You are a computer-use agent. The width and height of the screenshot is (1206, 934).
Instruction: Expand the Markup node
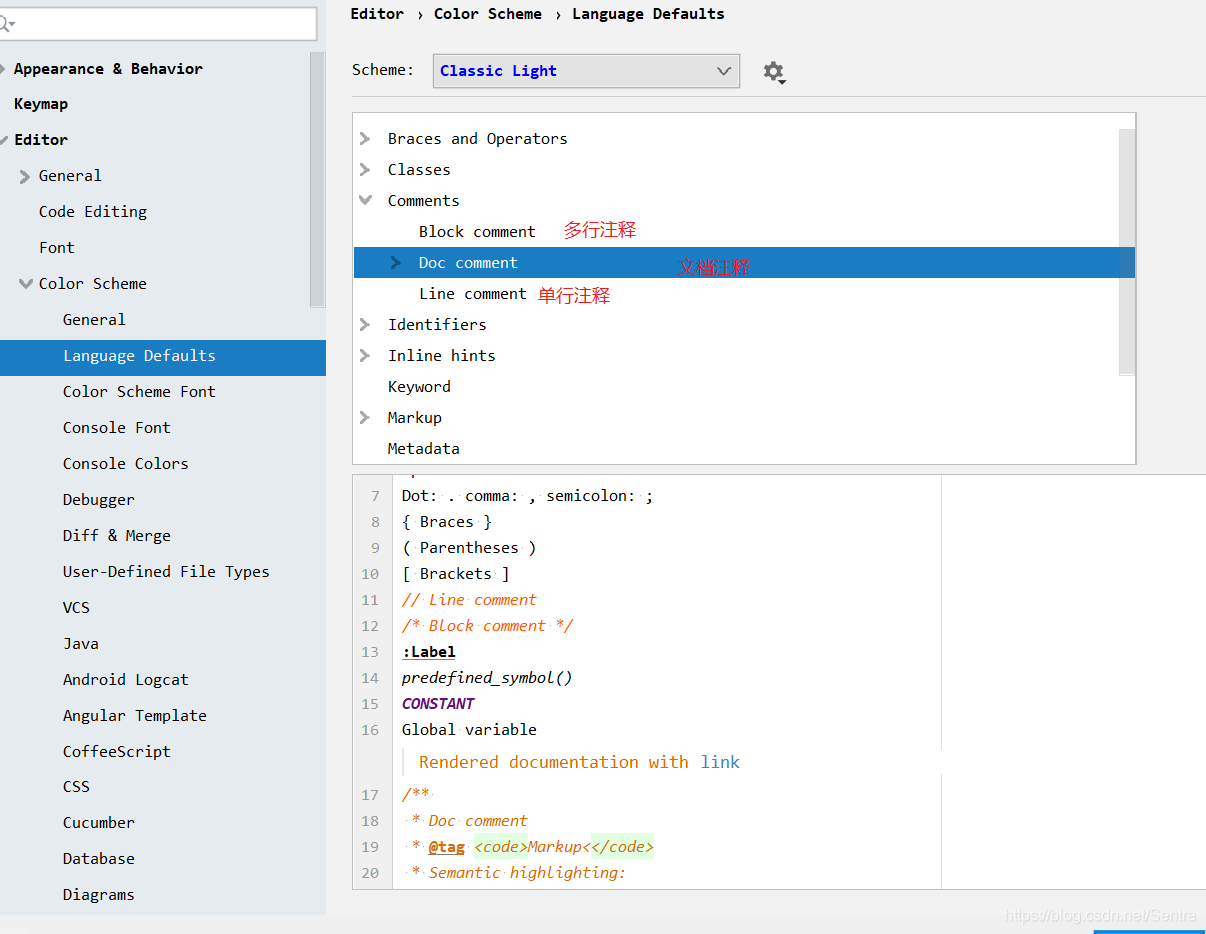pos(365,417)
